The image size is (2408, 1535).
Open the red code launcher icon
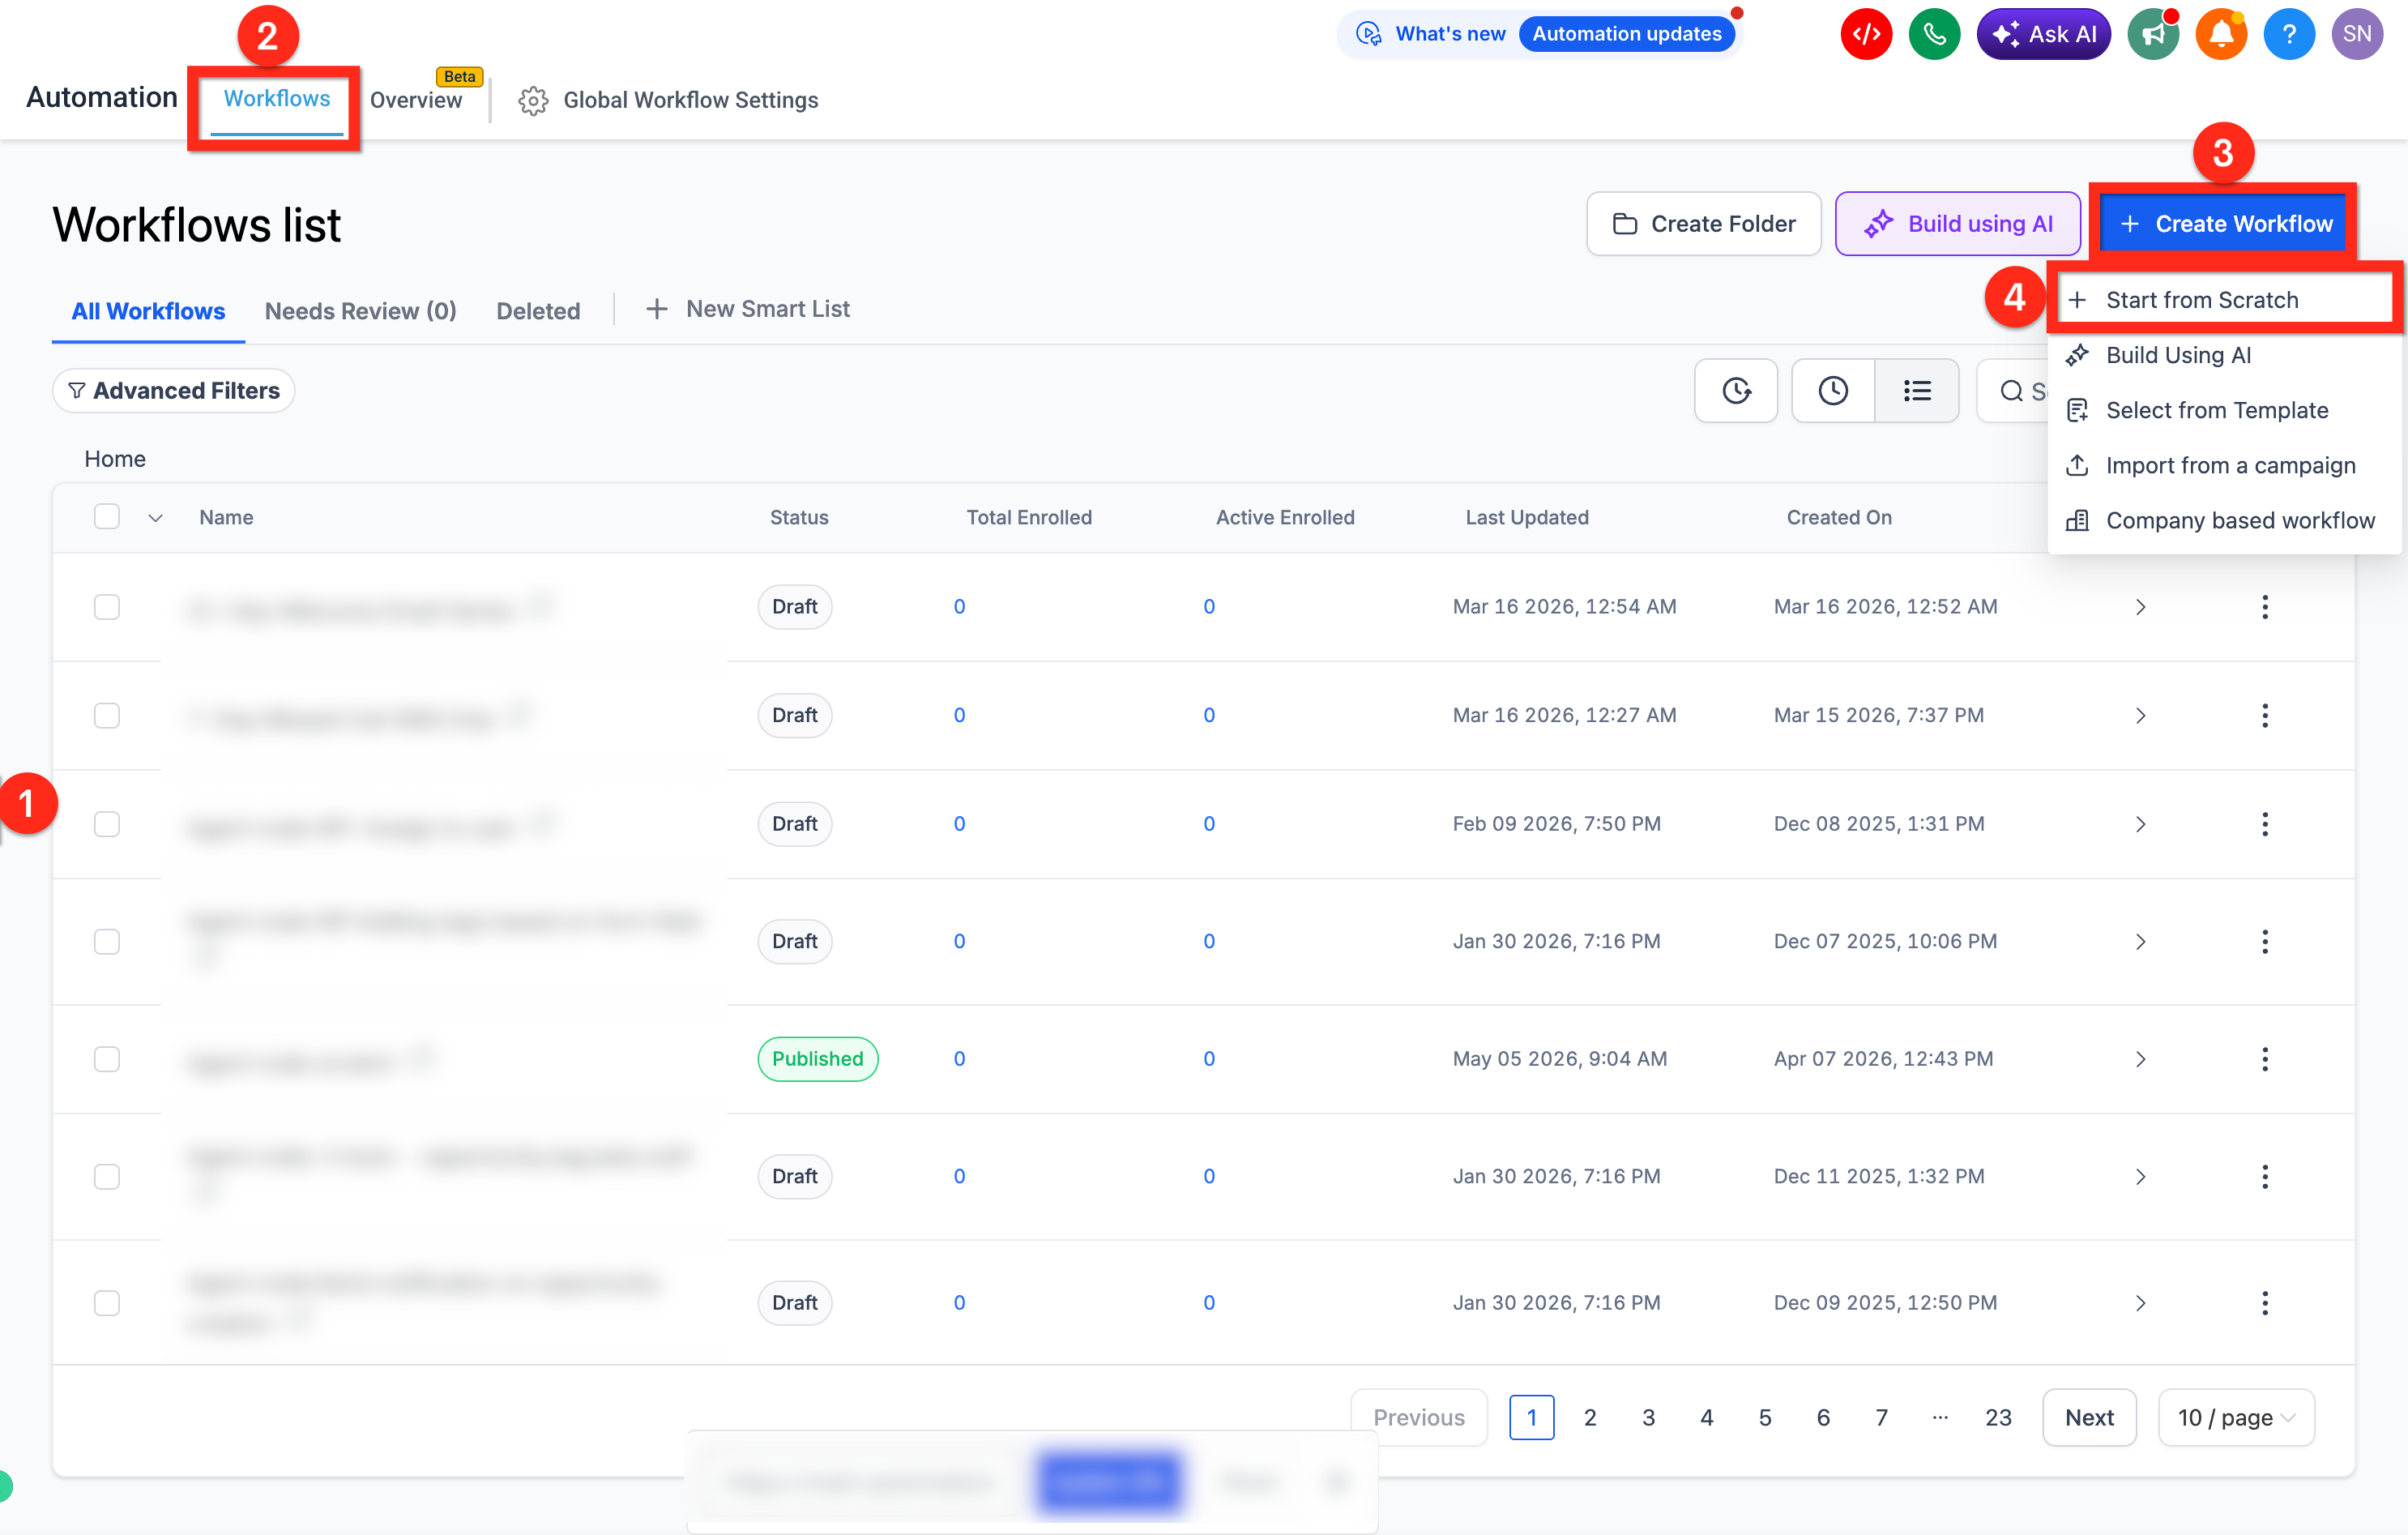point(1866,34)
